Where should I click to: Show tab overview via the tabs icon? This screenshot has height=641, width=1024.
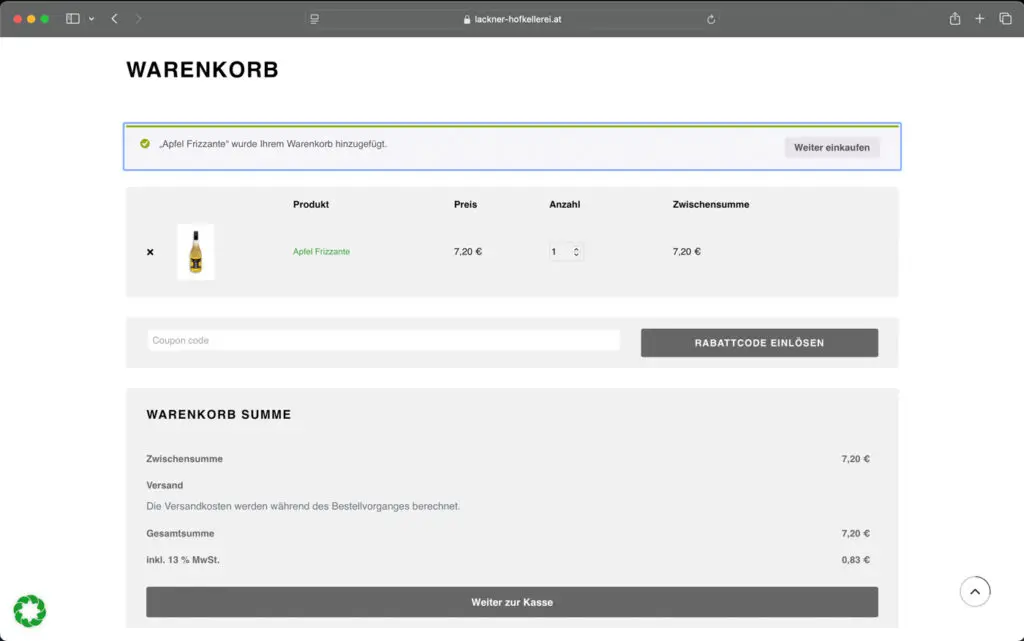[1003, 18]
